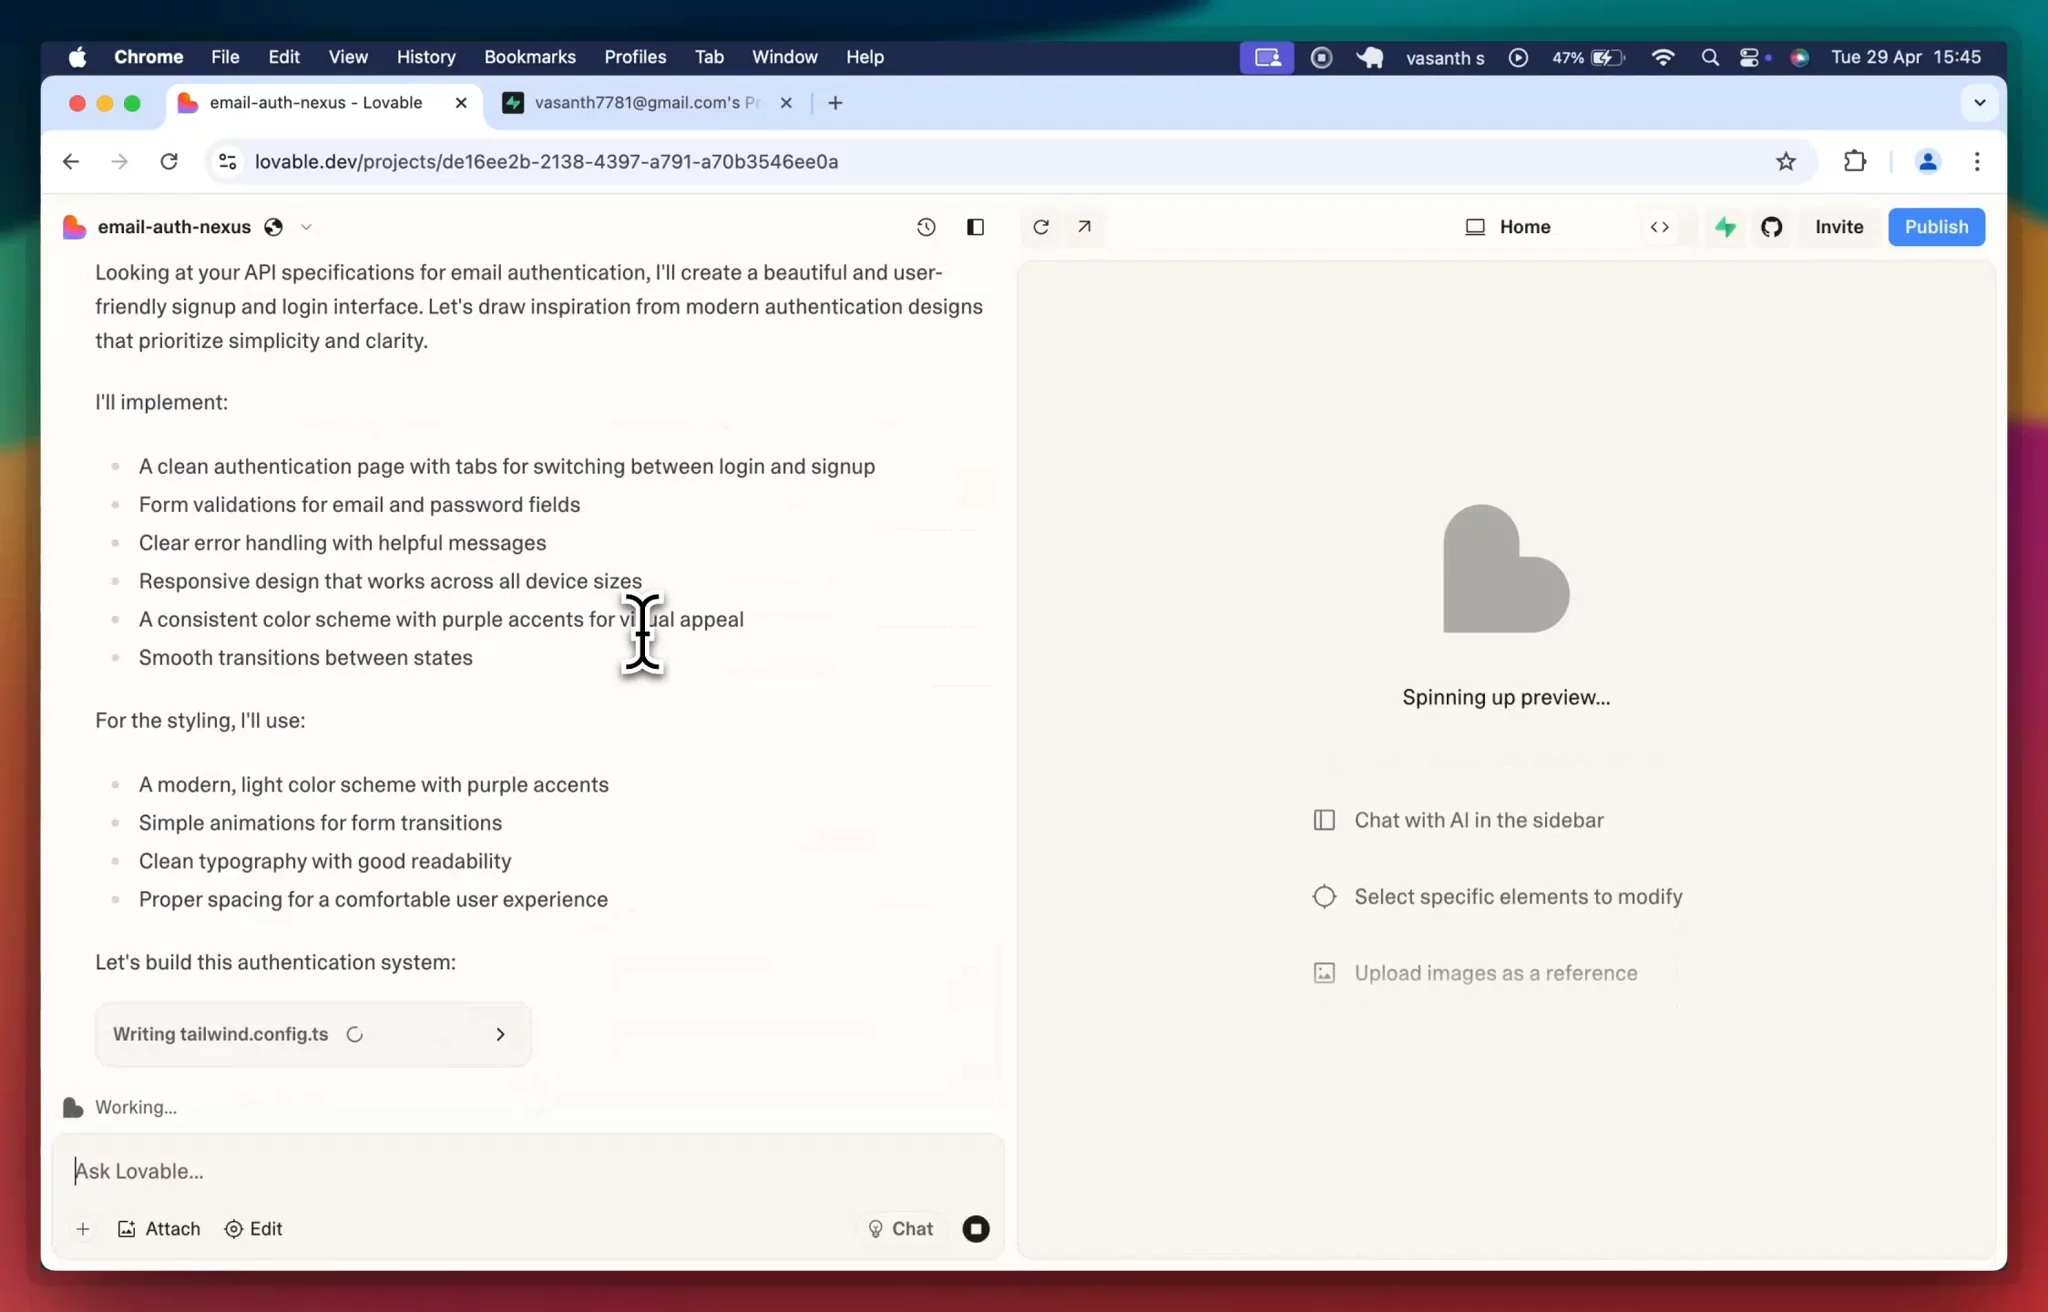Image resolution: width=2048 pixels, height=1312 pixels.
Task: Toggle the sidebar panel layout icon
Action: click(975, 227)
